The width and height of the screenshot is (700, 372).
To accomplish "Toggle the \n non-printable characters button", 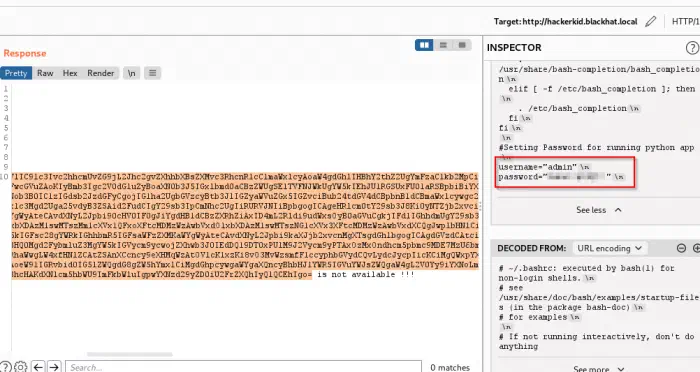I will (131, 73).
